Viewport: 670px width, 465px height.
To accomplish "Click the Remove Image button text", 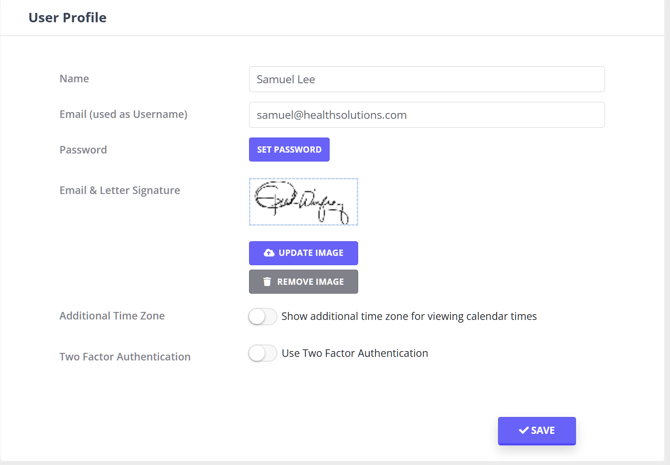I will coord(310,282).
